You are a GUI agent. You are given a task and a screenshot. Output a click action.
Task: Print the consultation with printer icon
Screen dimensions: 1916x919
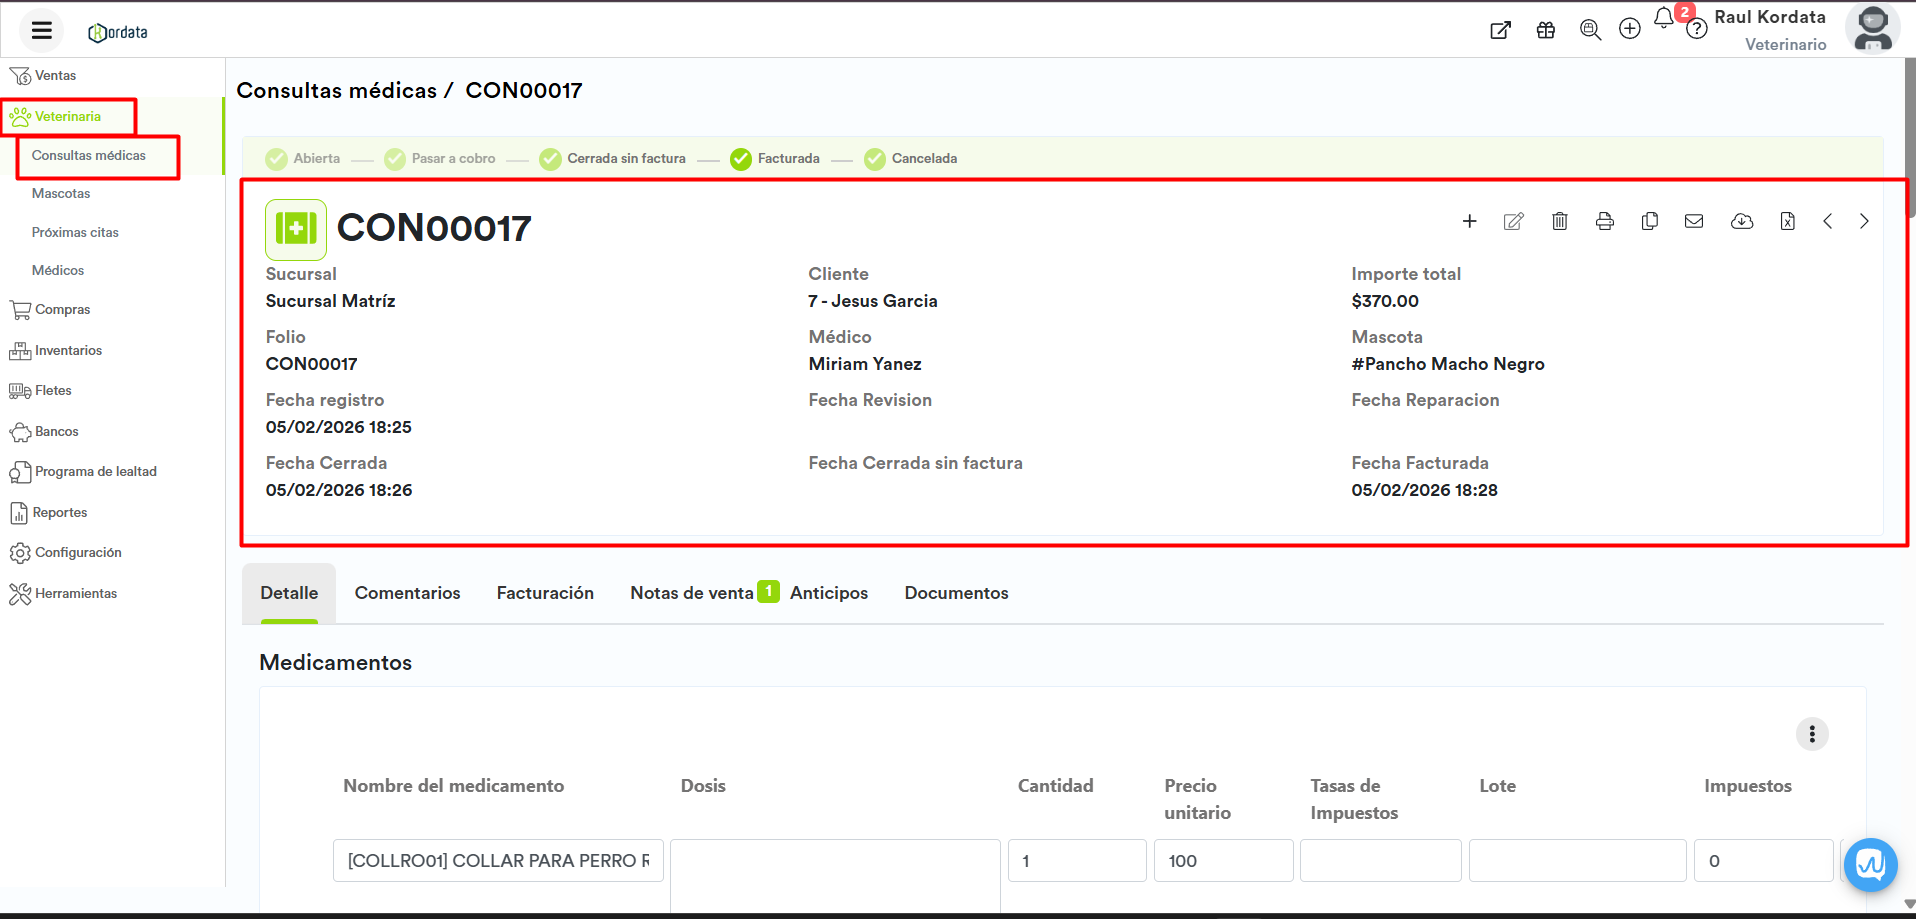[1604, 221]
